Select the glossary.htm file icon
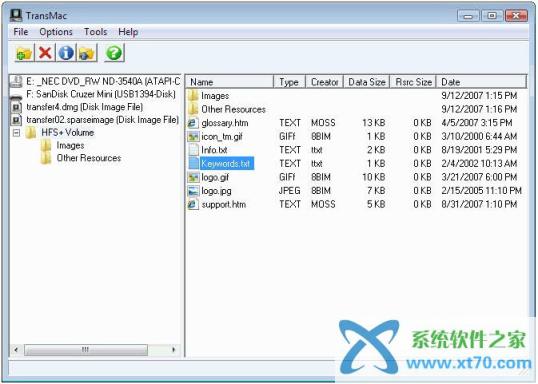 (193, 123)
